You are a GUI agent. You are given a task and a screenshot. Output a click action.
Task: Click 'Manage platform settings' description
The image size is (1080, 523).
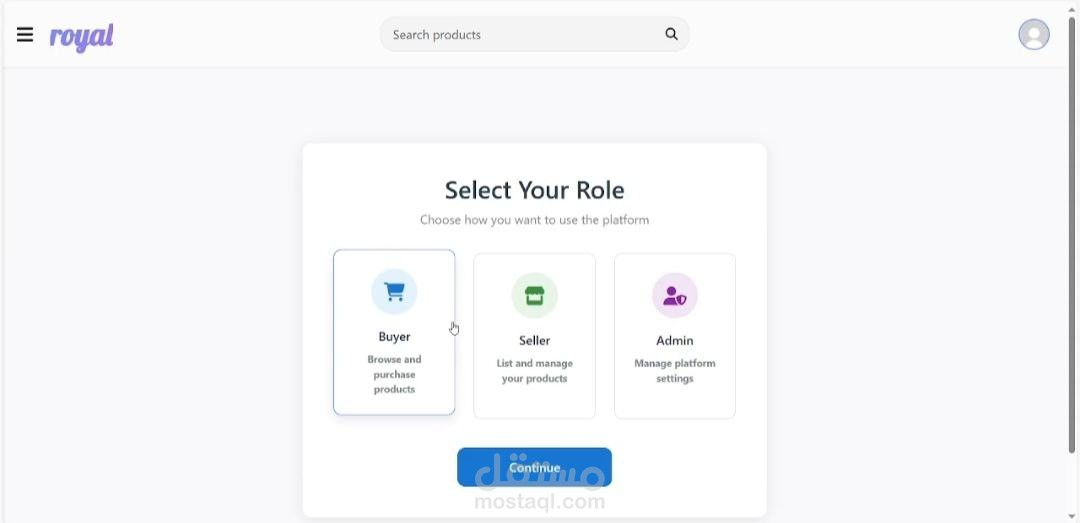[675, 371]
